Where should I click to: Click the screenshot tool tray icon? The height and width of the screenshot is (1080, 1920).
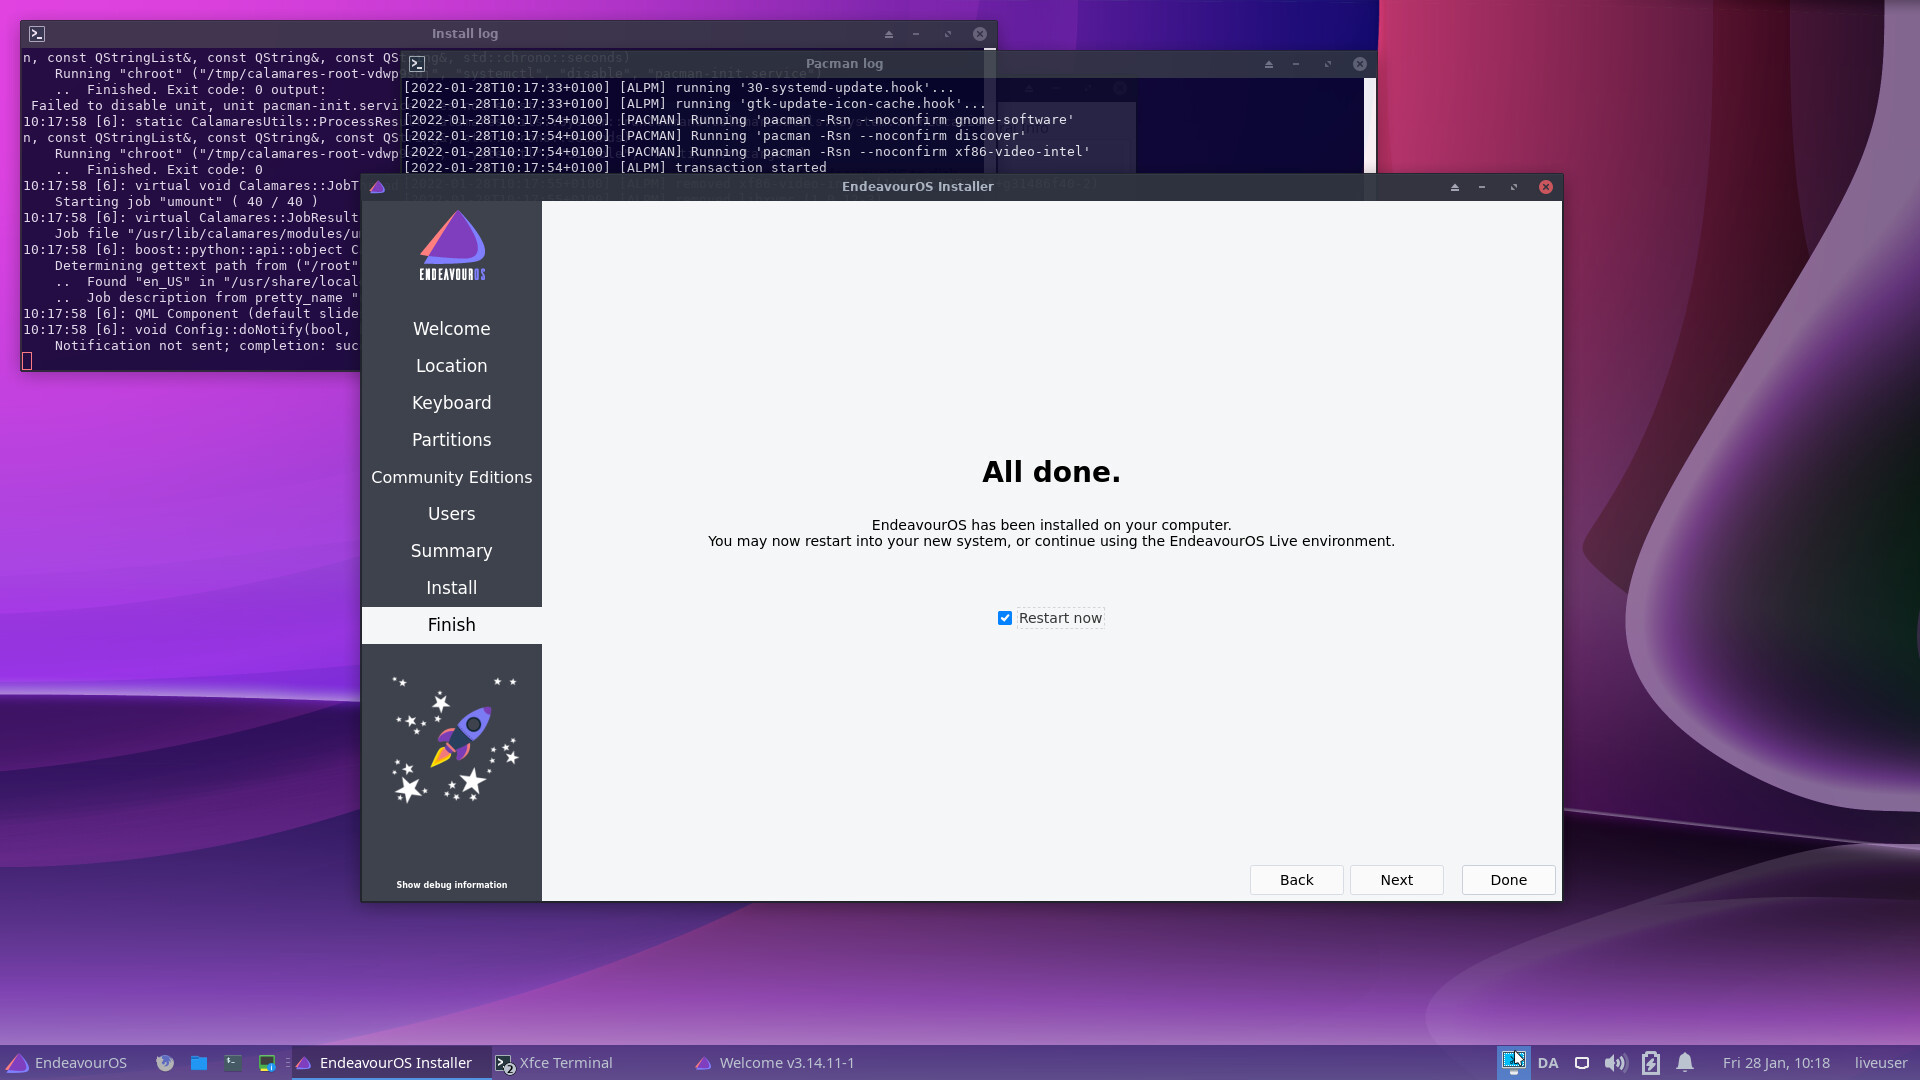tap(1513, 1062)
